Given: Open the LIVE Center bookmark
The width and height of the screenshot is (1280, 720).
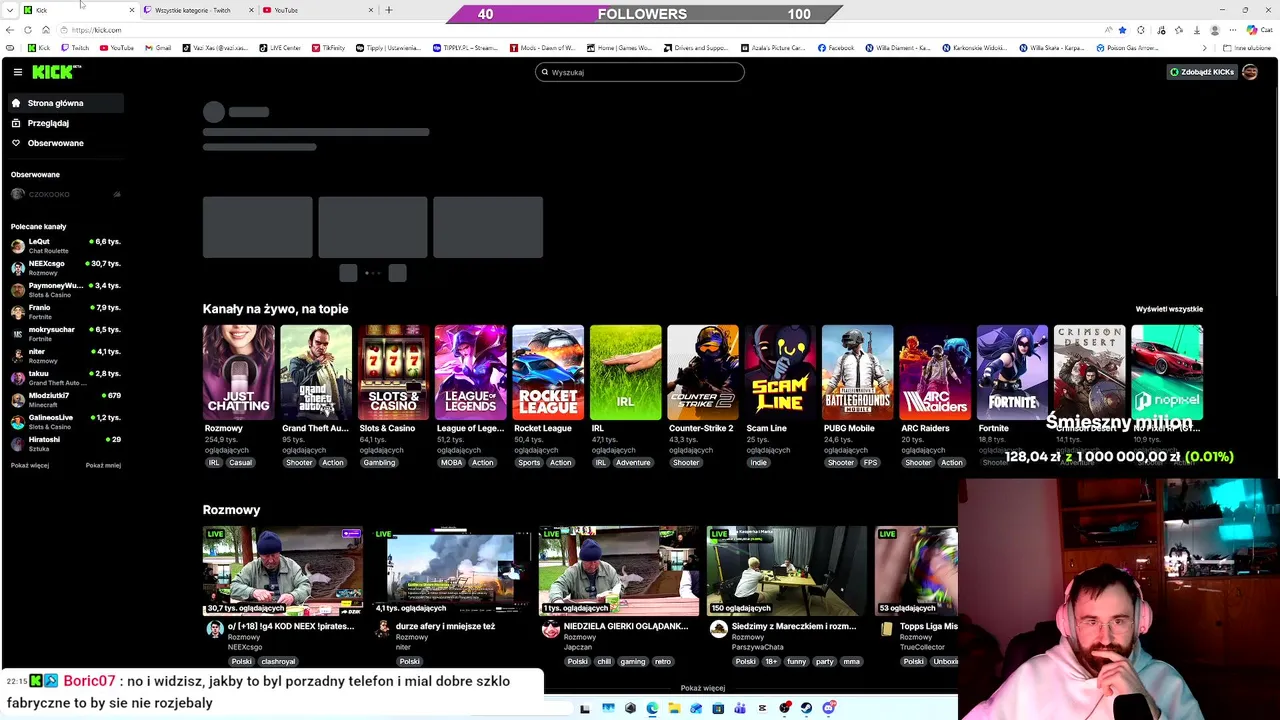Looking at the screenshot, I should point(280,48).
